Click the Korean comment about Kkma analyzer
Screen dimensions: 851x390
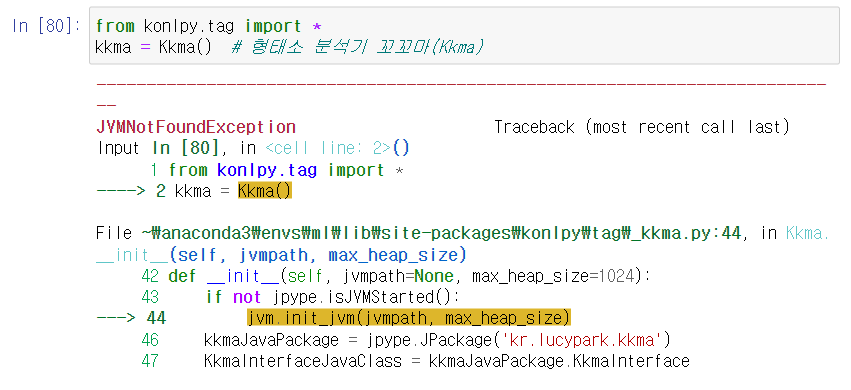357,47
